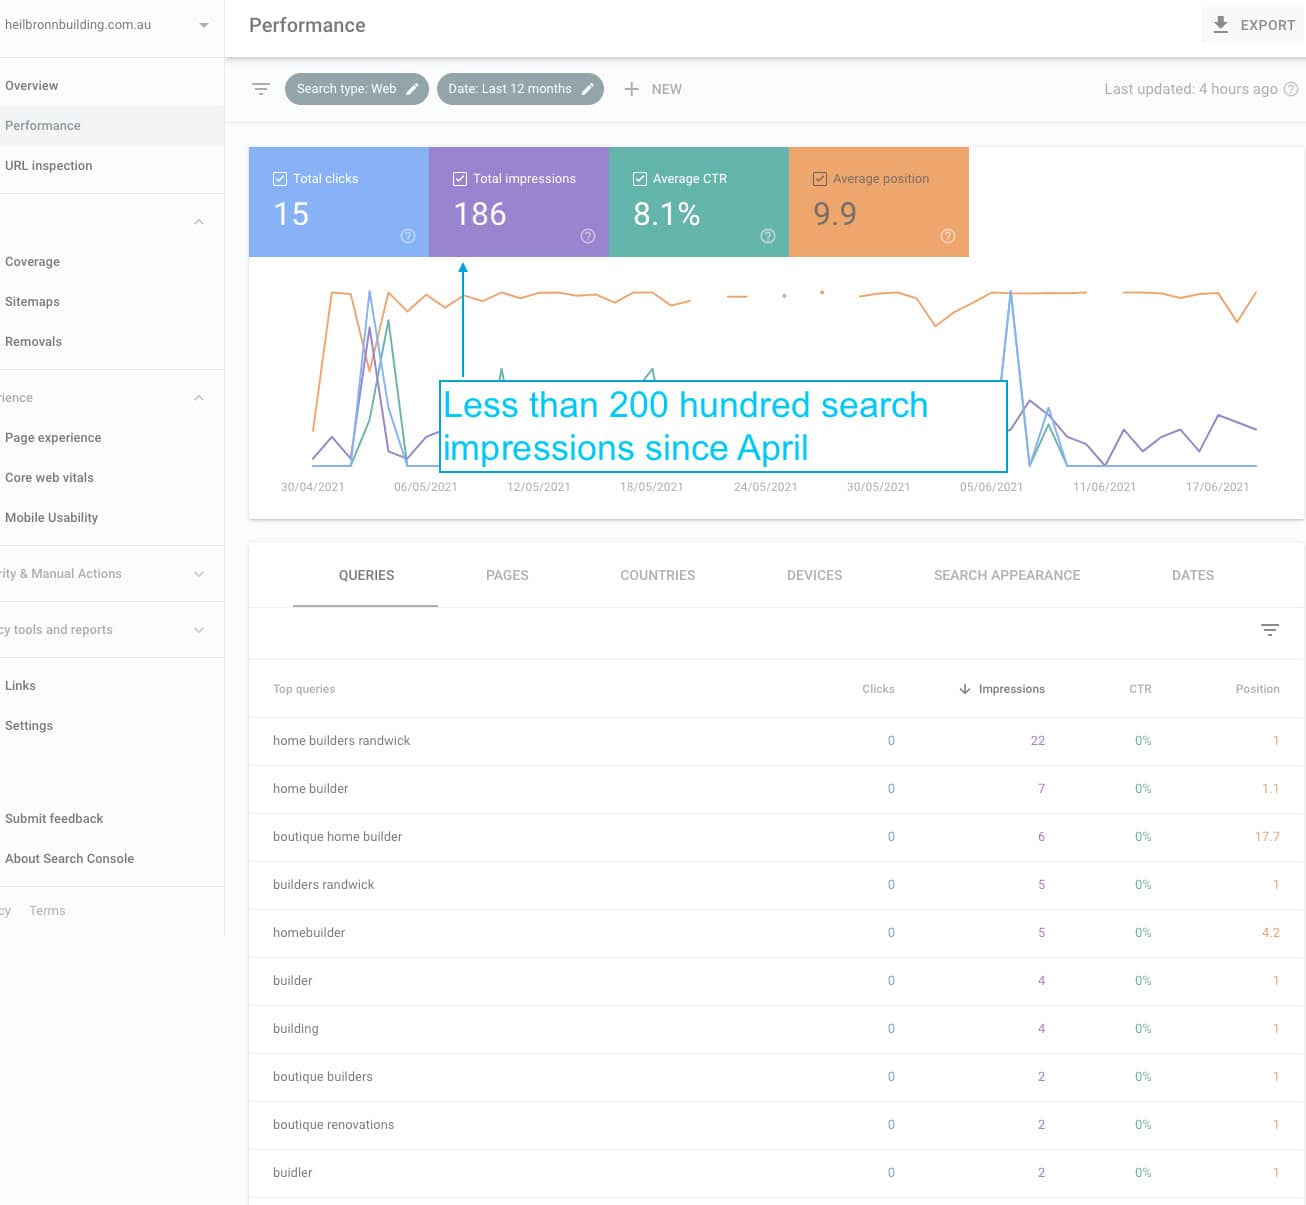Sort table by Clicks column header
The height and width of the screenshot is (1205, 1306).
click(878, 689)
